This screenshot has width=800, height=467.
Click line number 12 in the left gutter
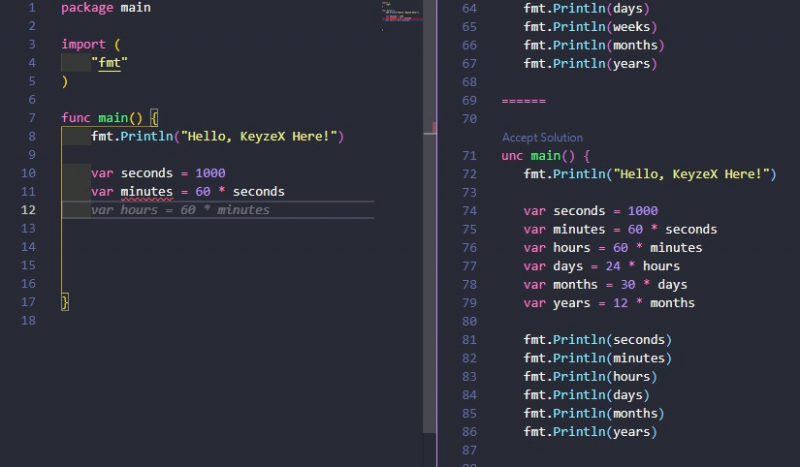[29, 210]
